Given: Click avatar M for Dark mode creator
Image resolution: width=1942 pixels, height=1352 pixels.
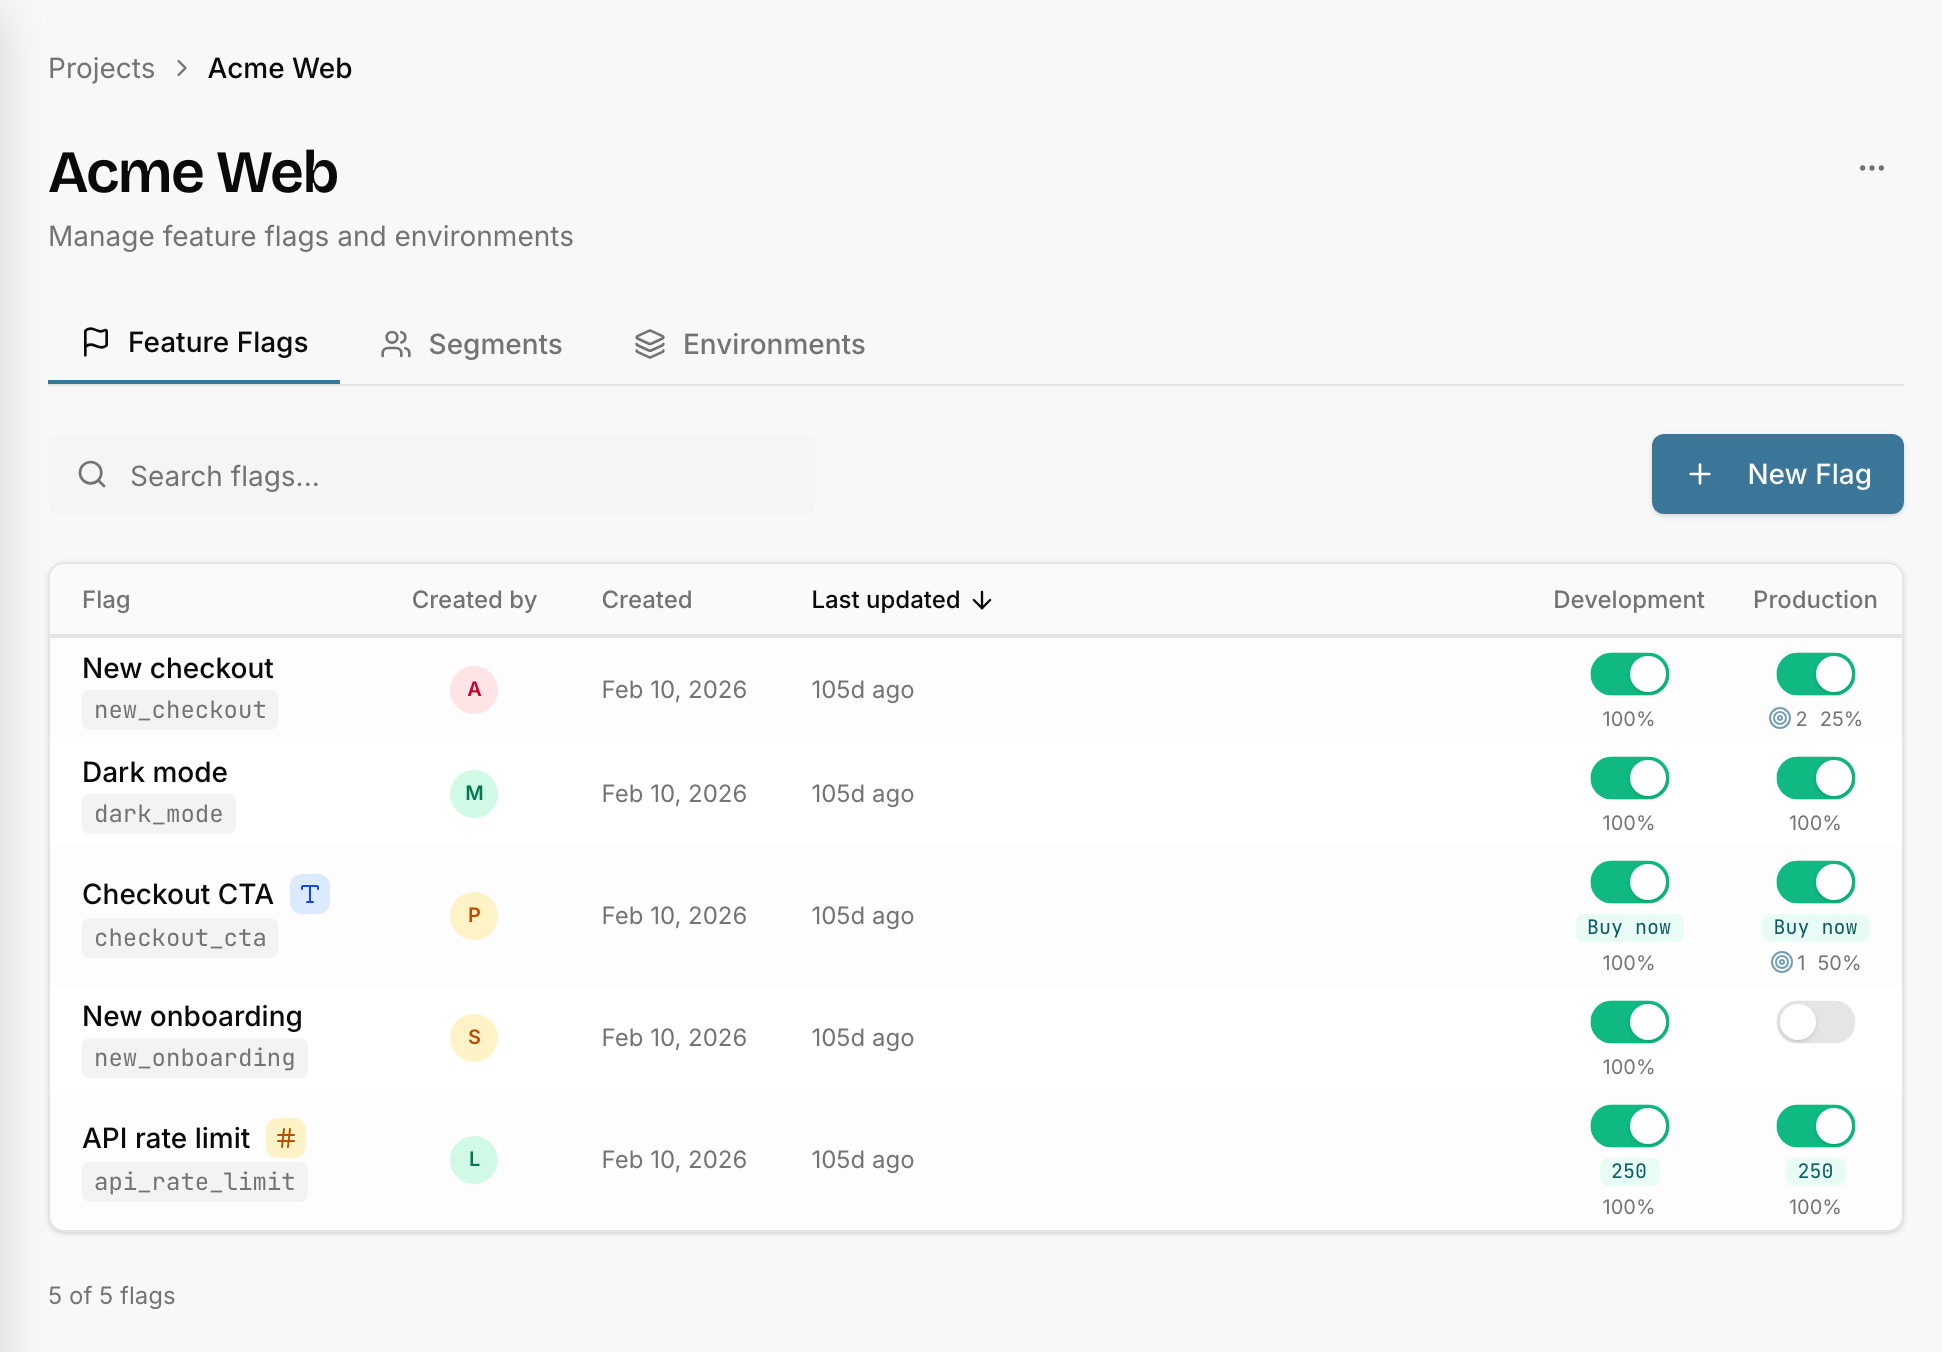Looking at the screenshot, I should point(474,793).
